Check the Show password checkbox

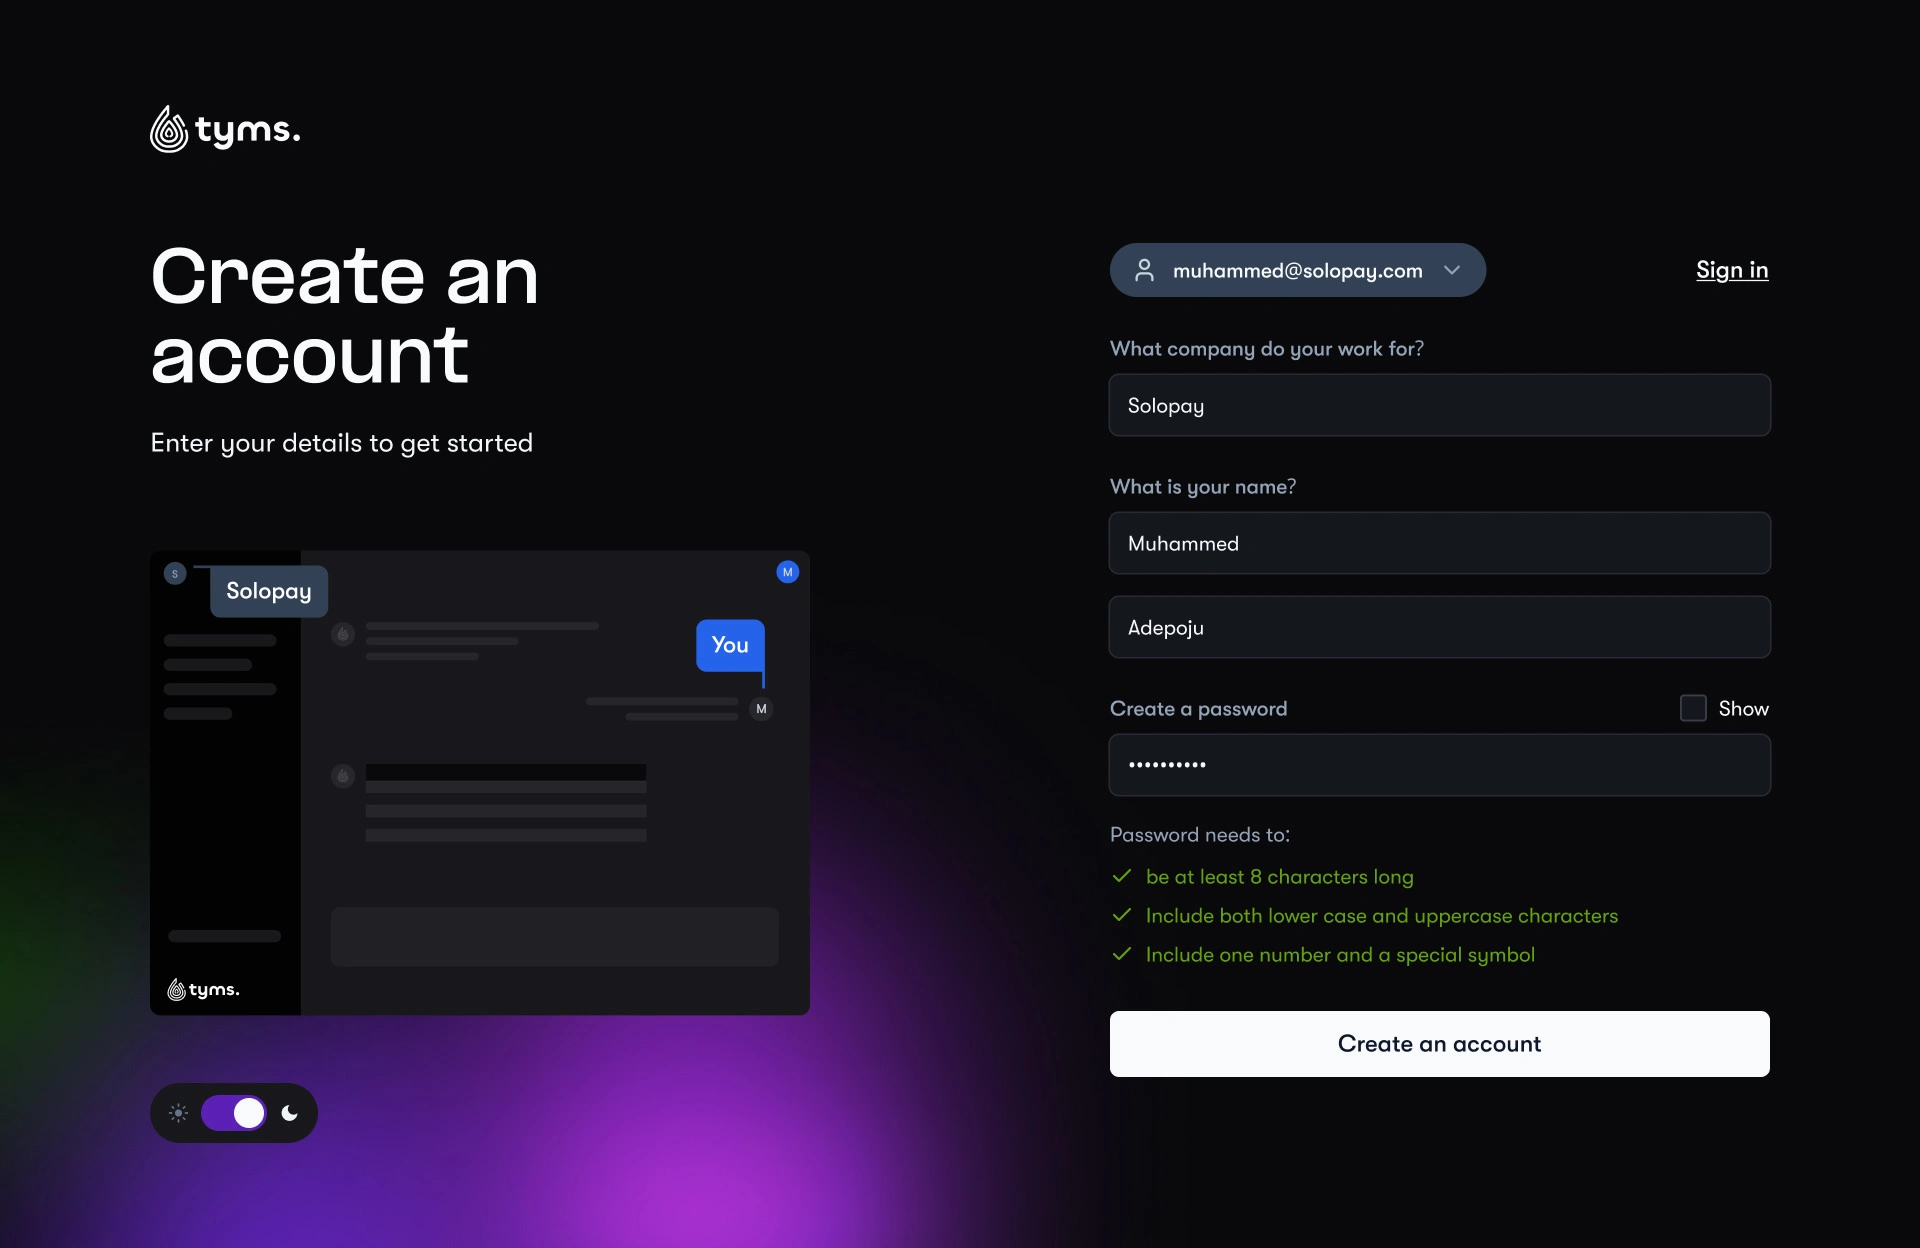pyautogui.click(x=1693, y=708)
